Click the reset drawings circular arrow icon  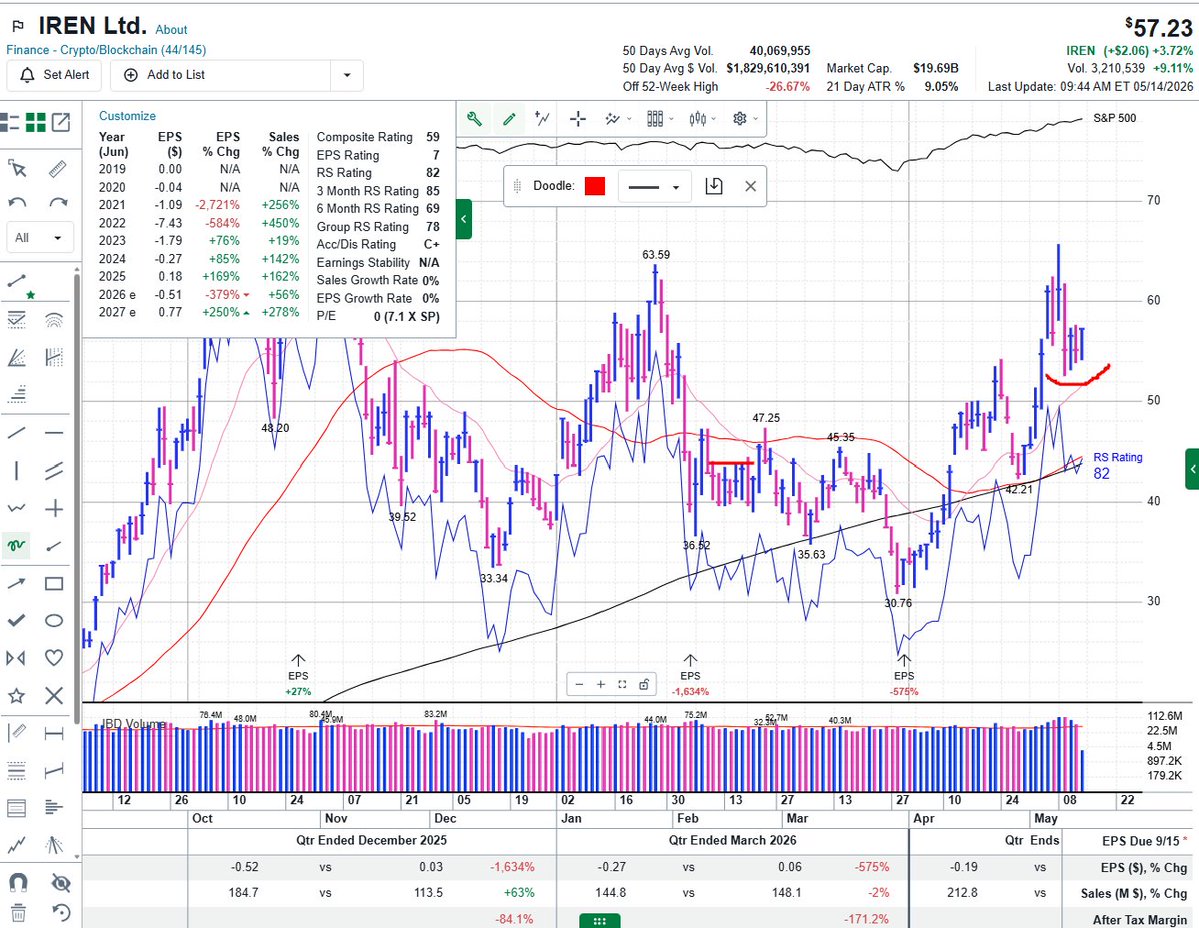point(60,912)
